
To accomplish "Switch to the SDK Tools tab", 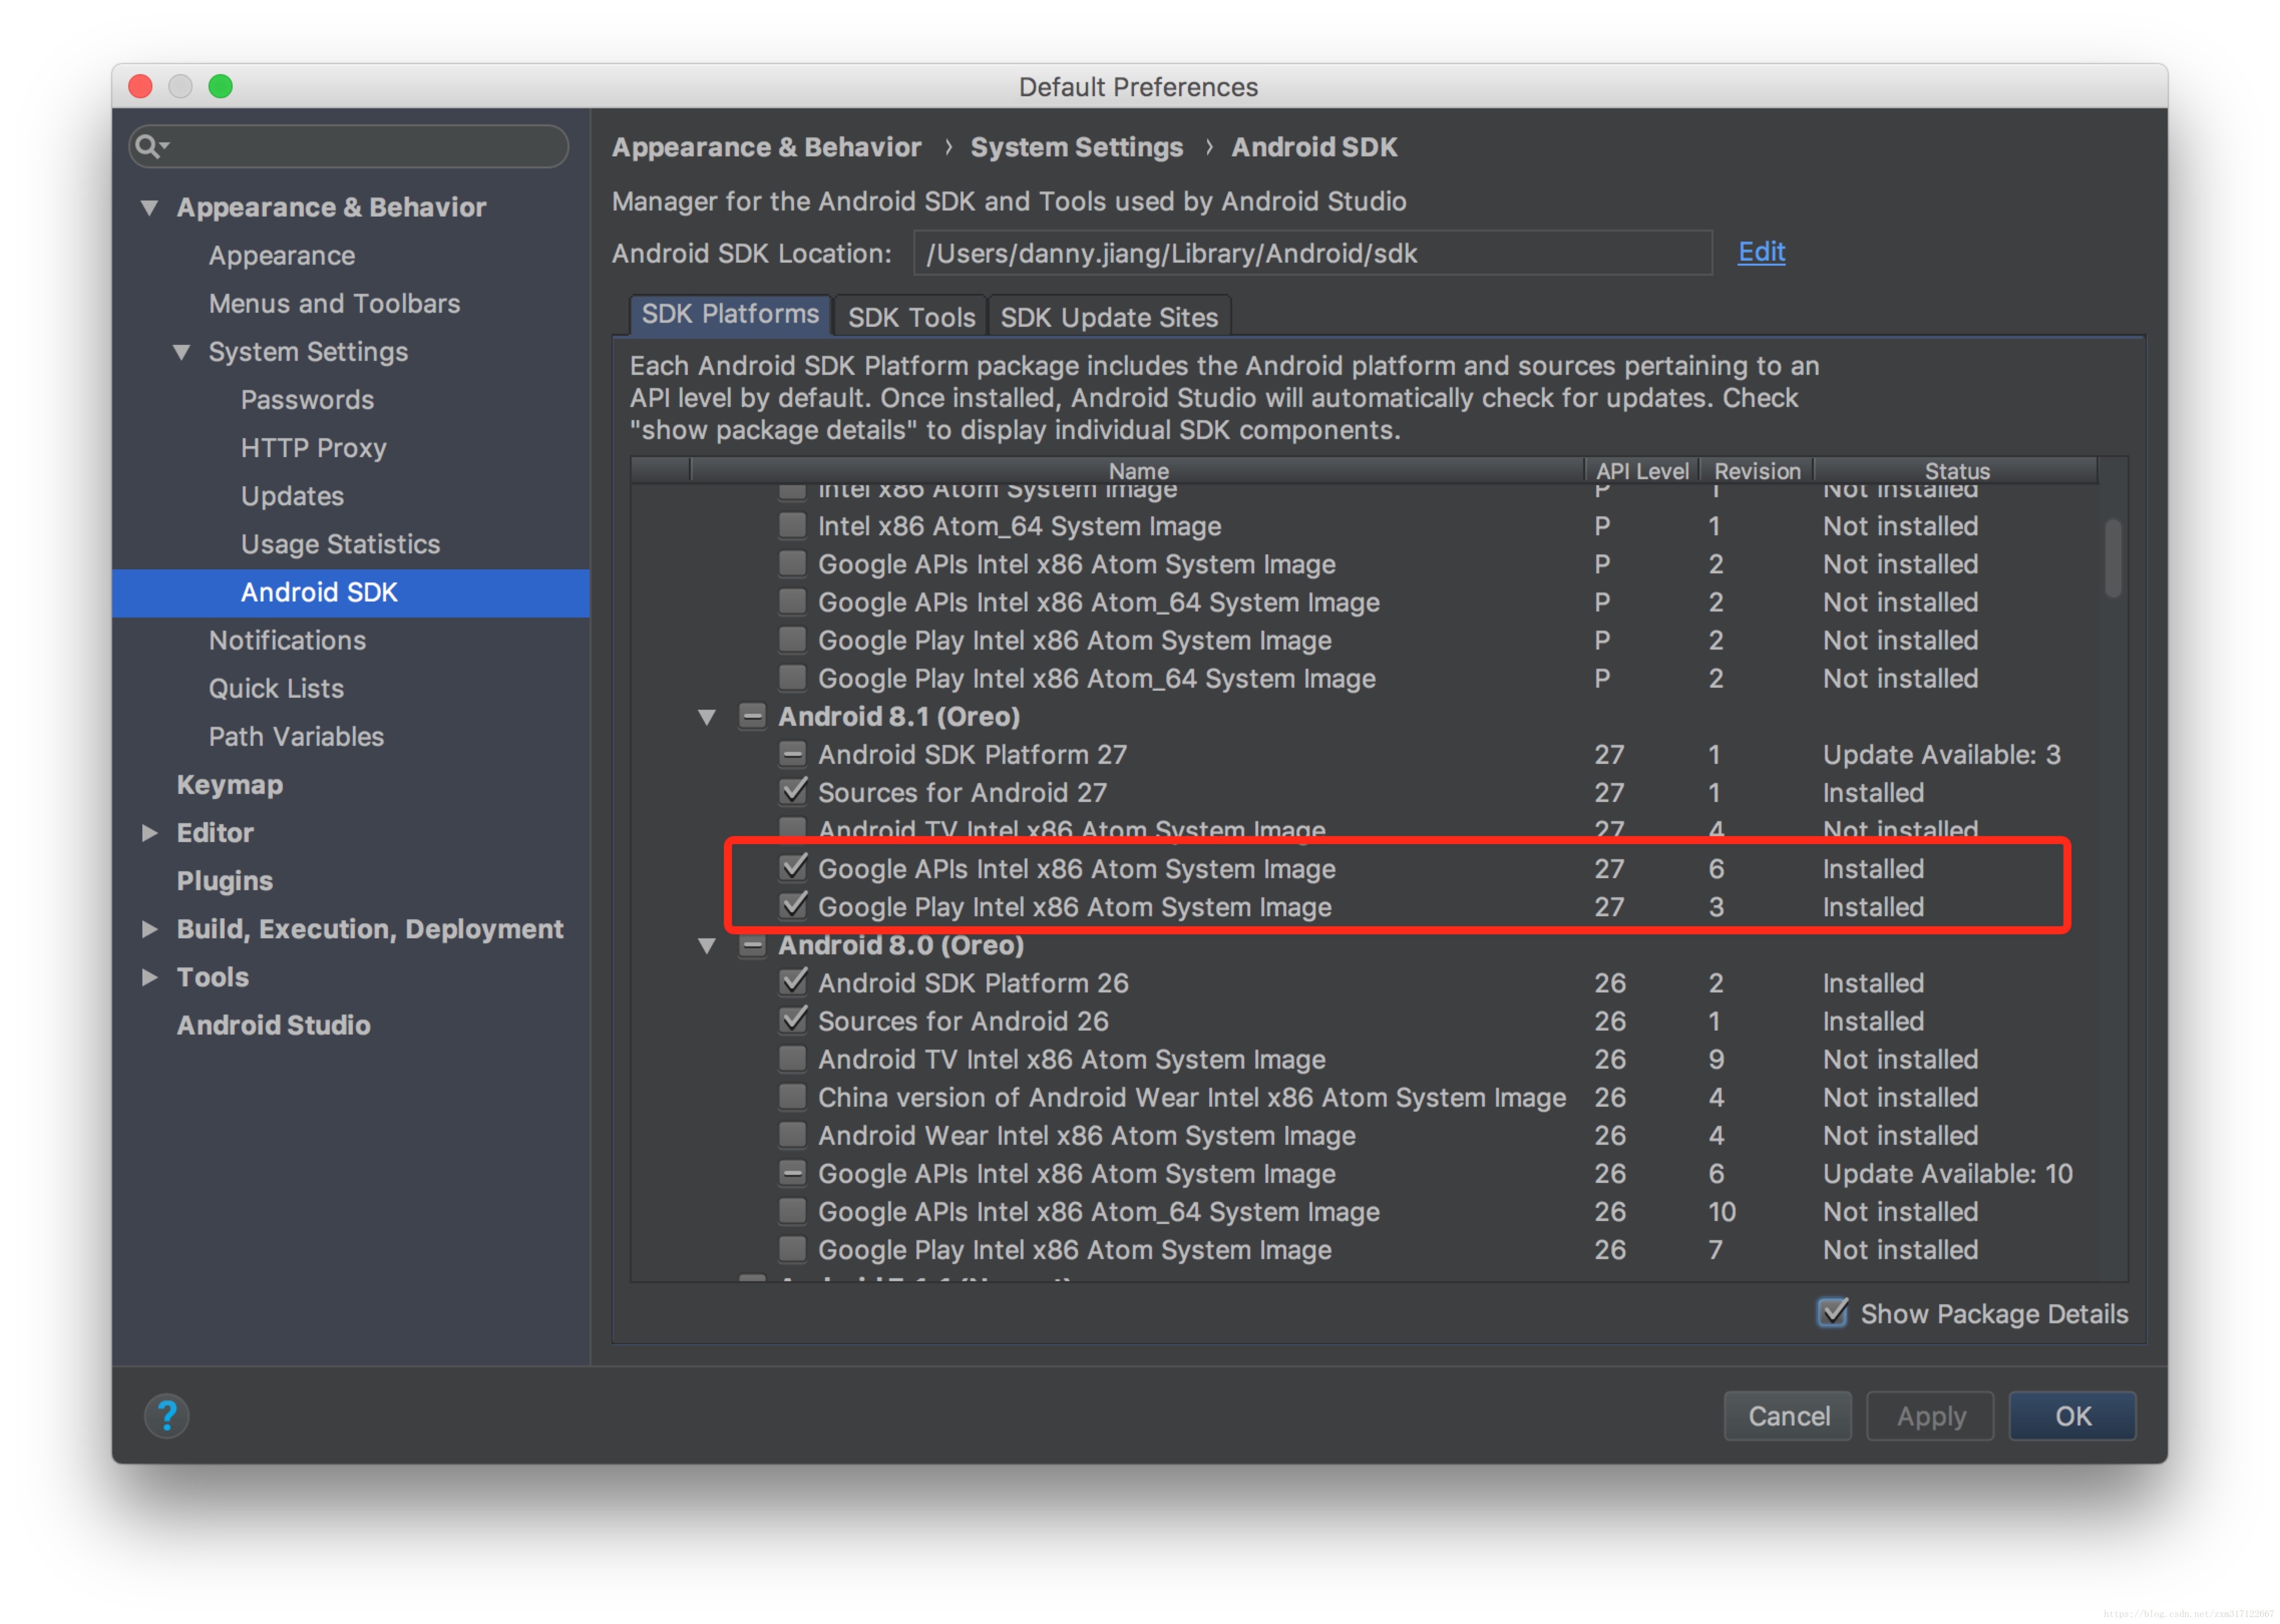I will tap(910, 317).
